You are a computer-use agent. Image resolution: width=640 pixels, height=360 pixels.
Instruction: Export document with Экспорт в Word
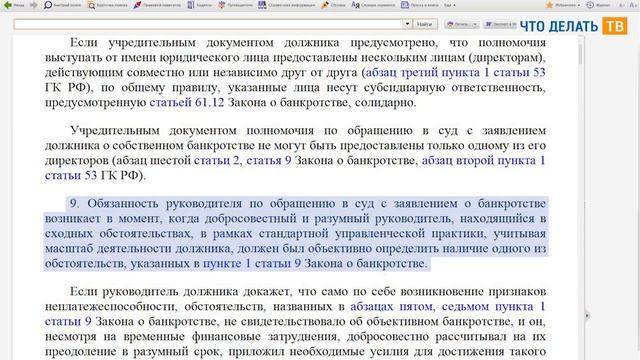(x=500, y=24)
